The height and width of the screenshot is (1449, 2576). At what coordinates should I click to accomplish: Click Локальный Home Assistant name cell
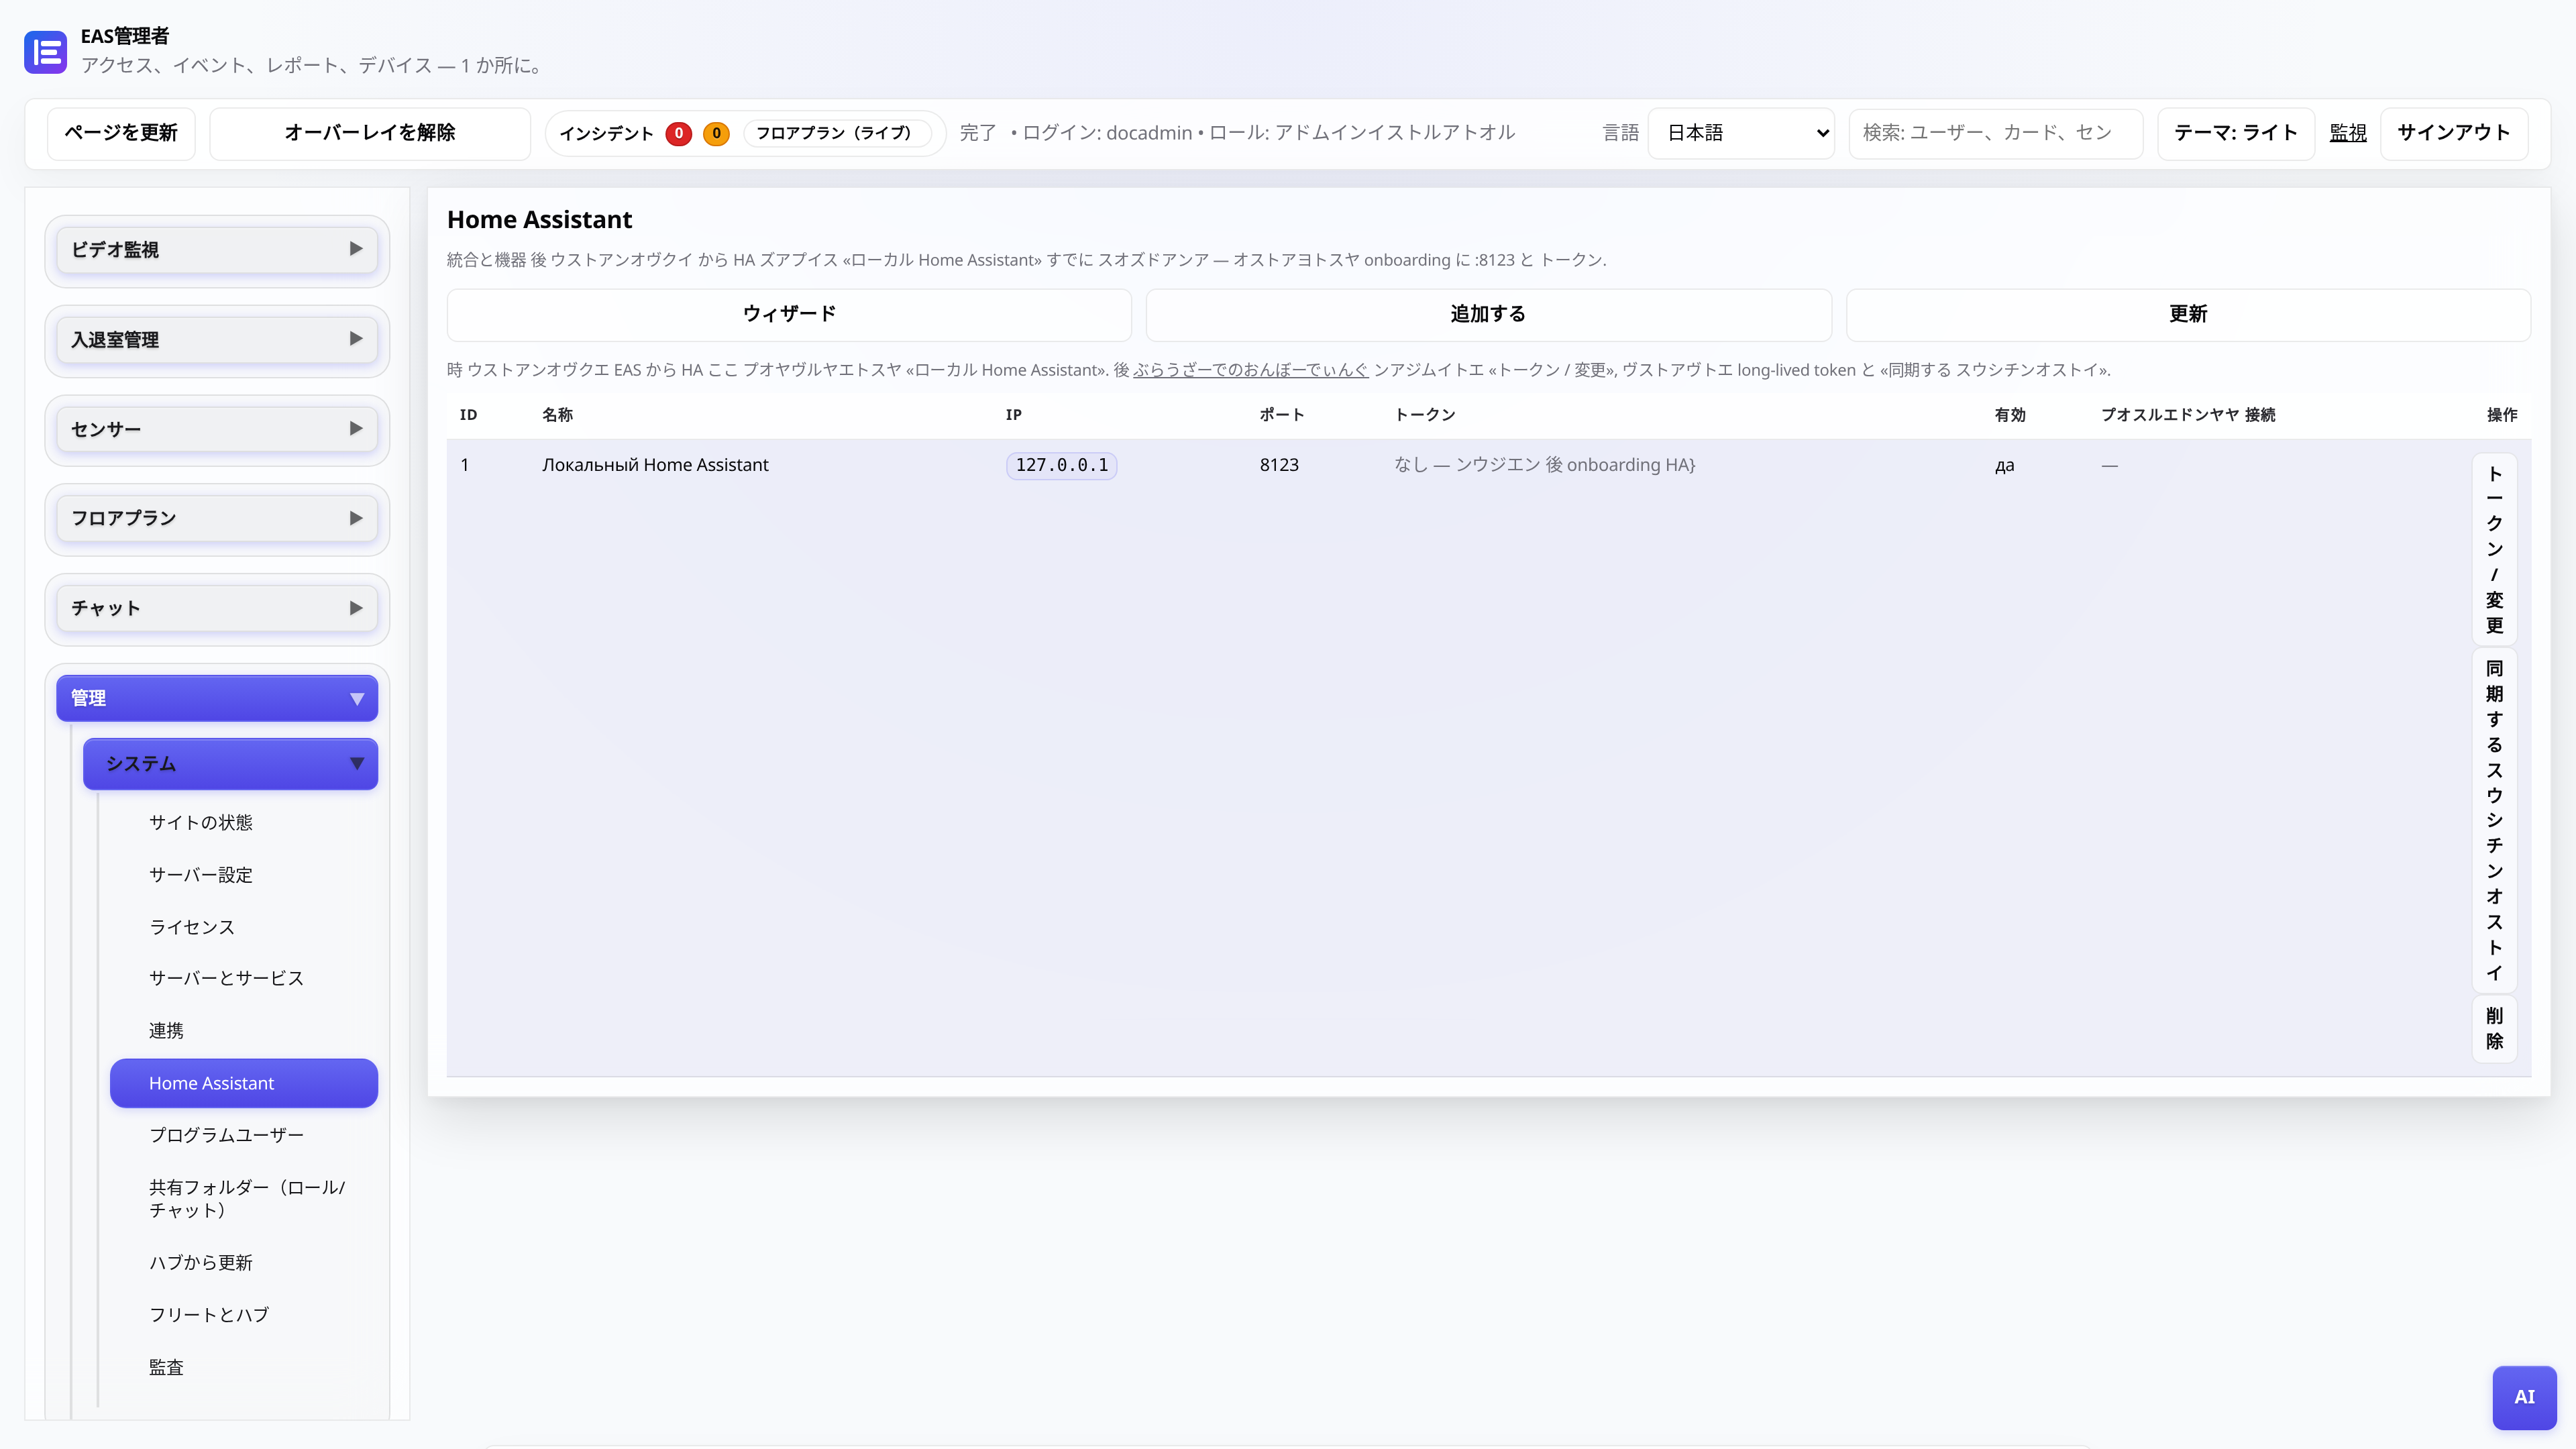click(x=655, y=465)
